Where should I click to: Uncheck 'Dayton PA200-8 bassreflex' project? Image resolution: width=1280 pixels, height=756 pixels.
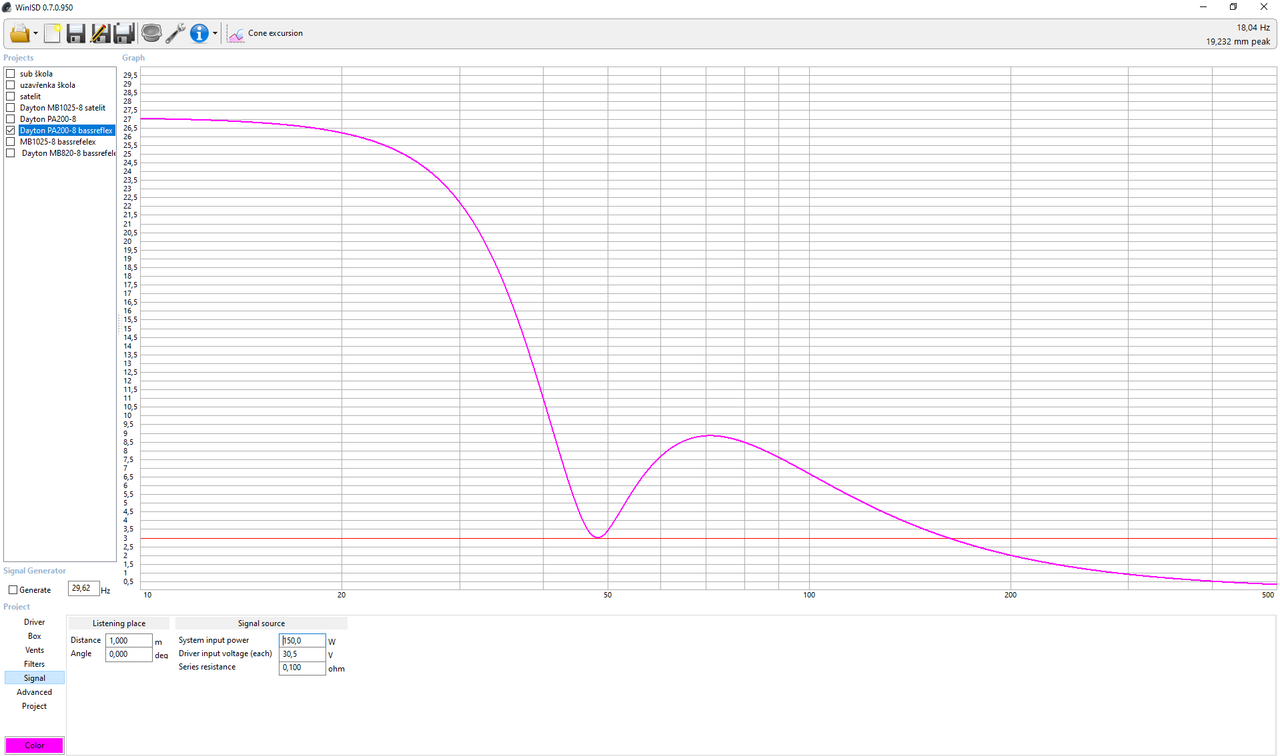11,130
